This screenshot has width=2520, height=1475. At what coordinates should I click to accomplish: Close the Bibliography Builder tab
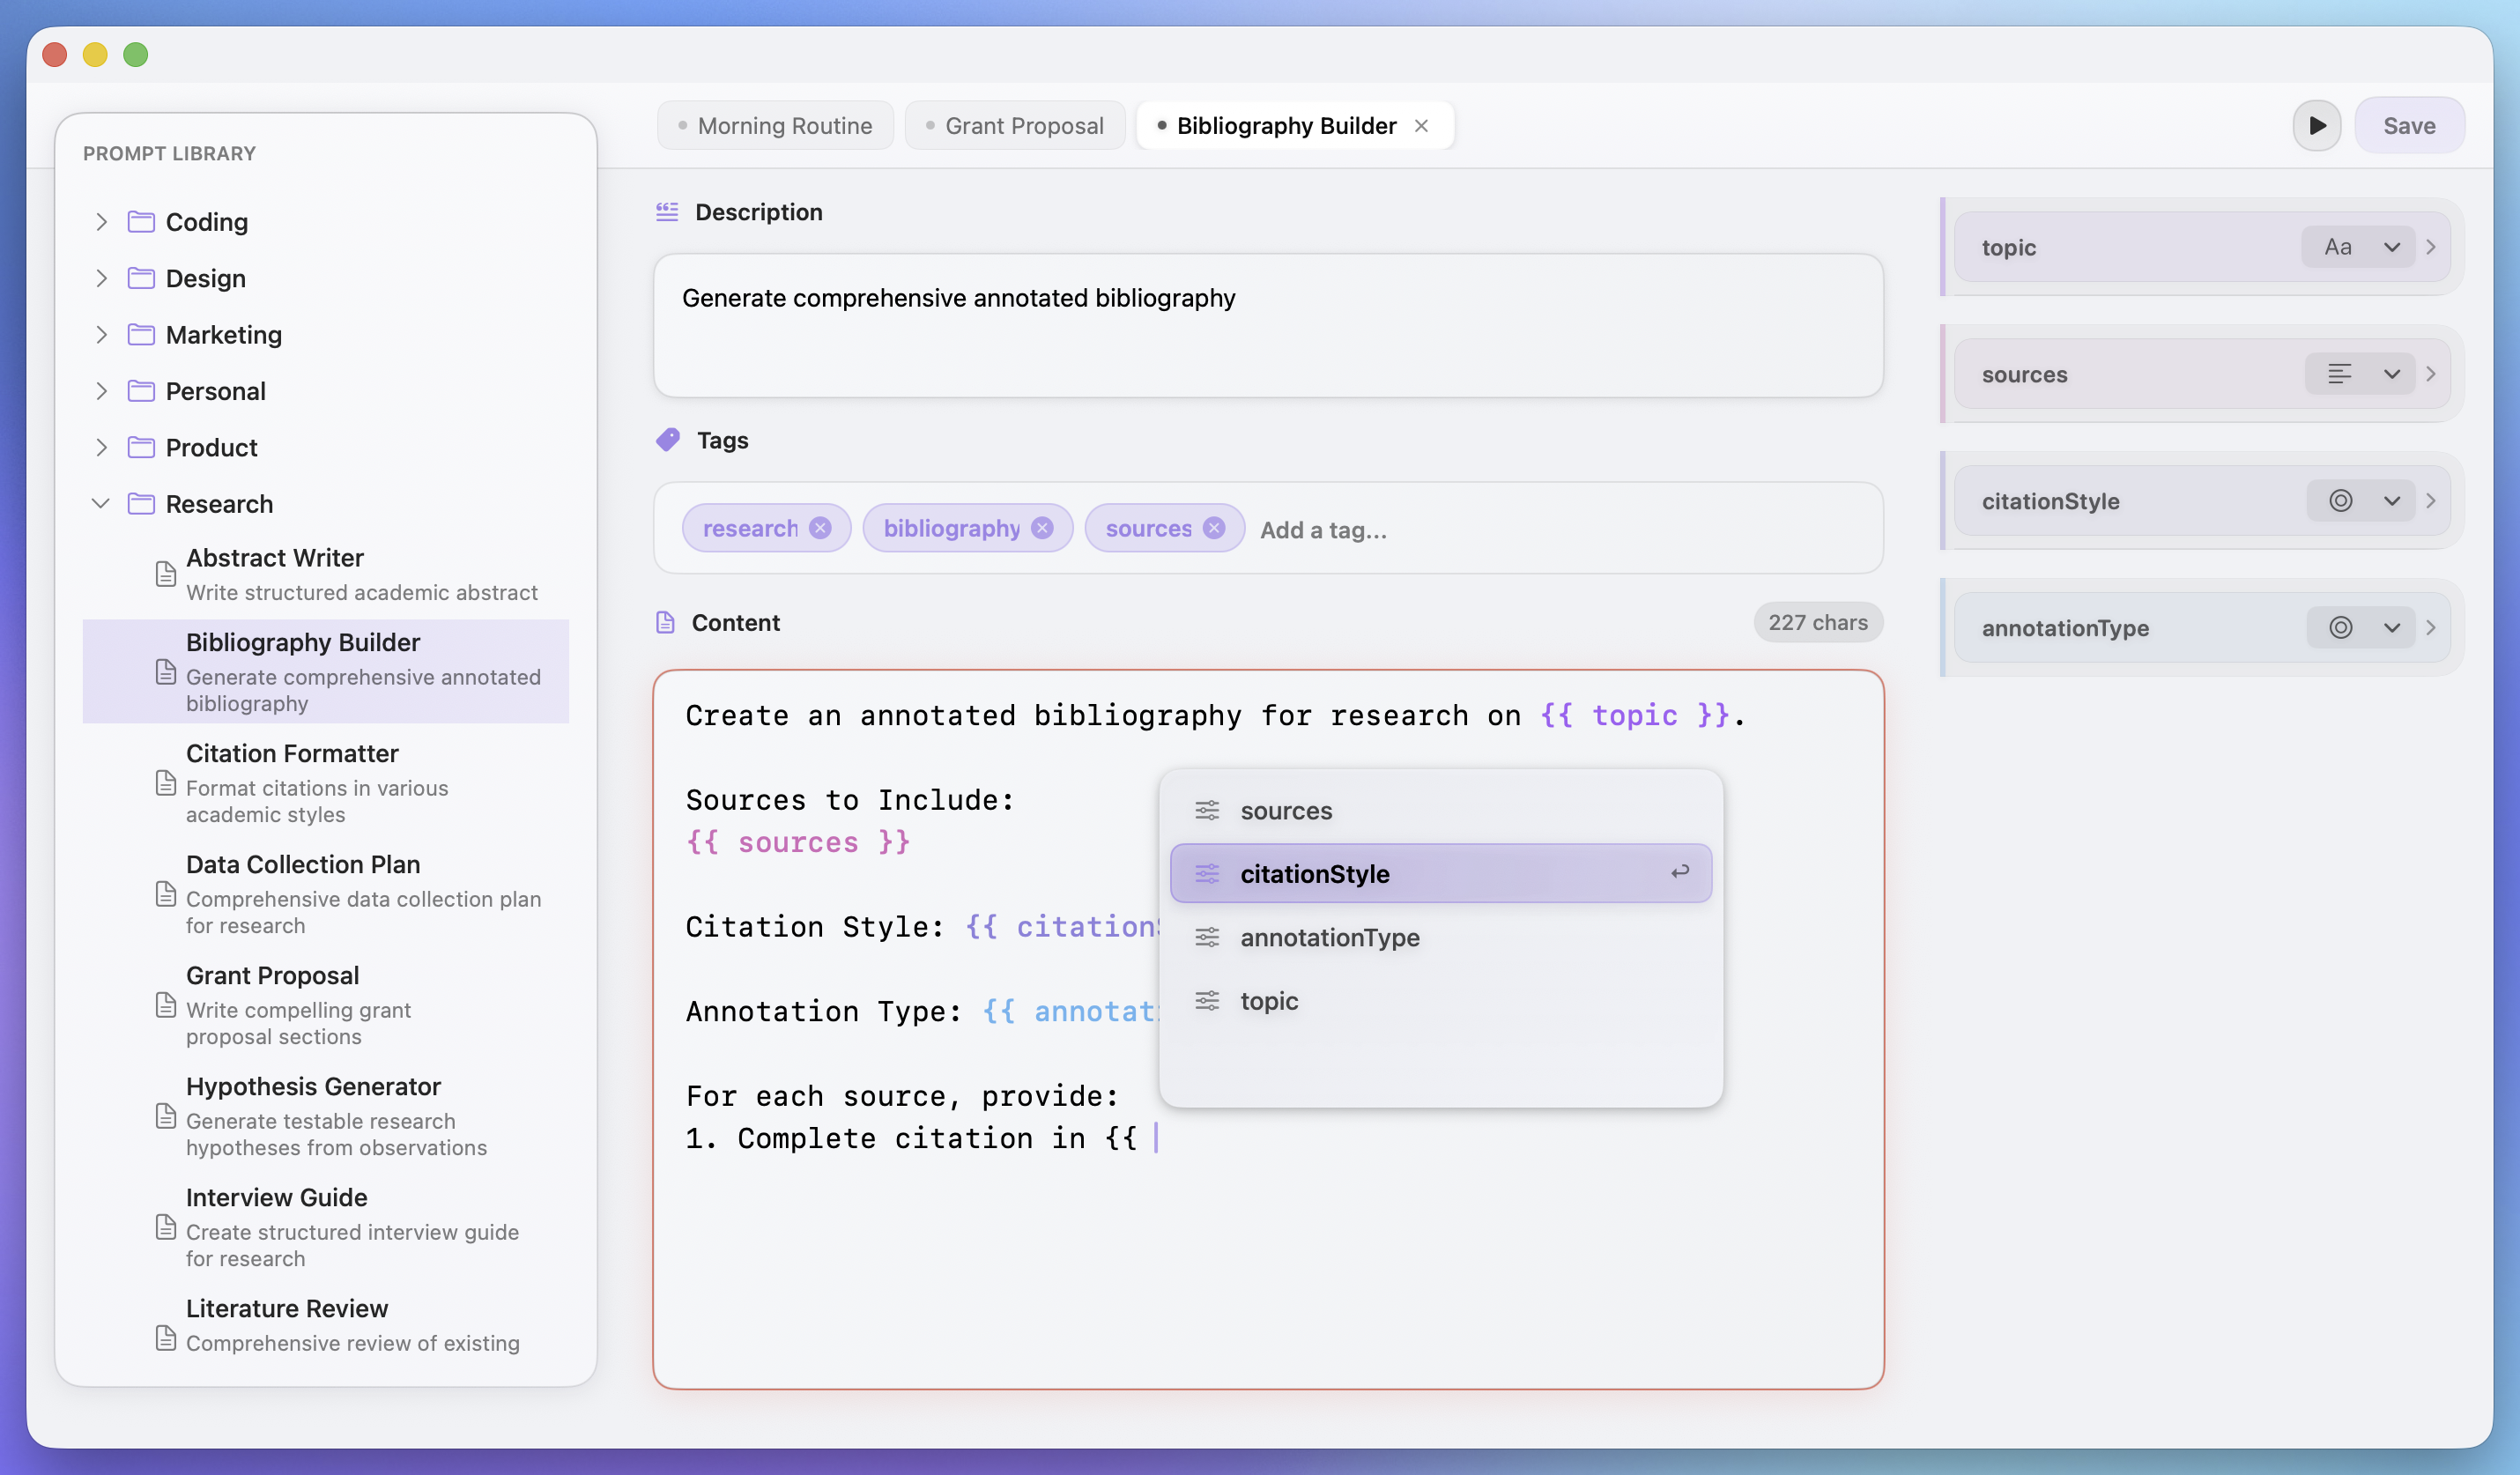tap(1421, 126)
